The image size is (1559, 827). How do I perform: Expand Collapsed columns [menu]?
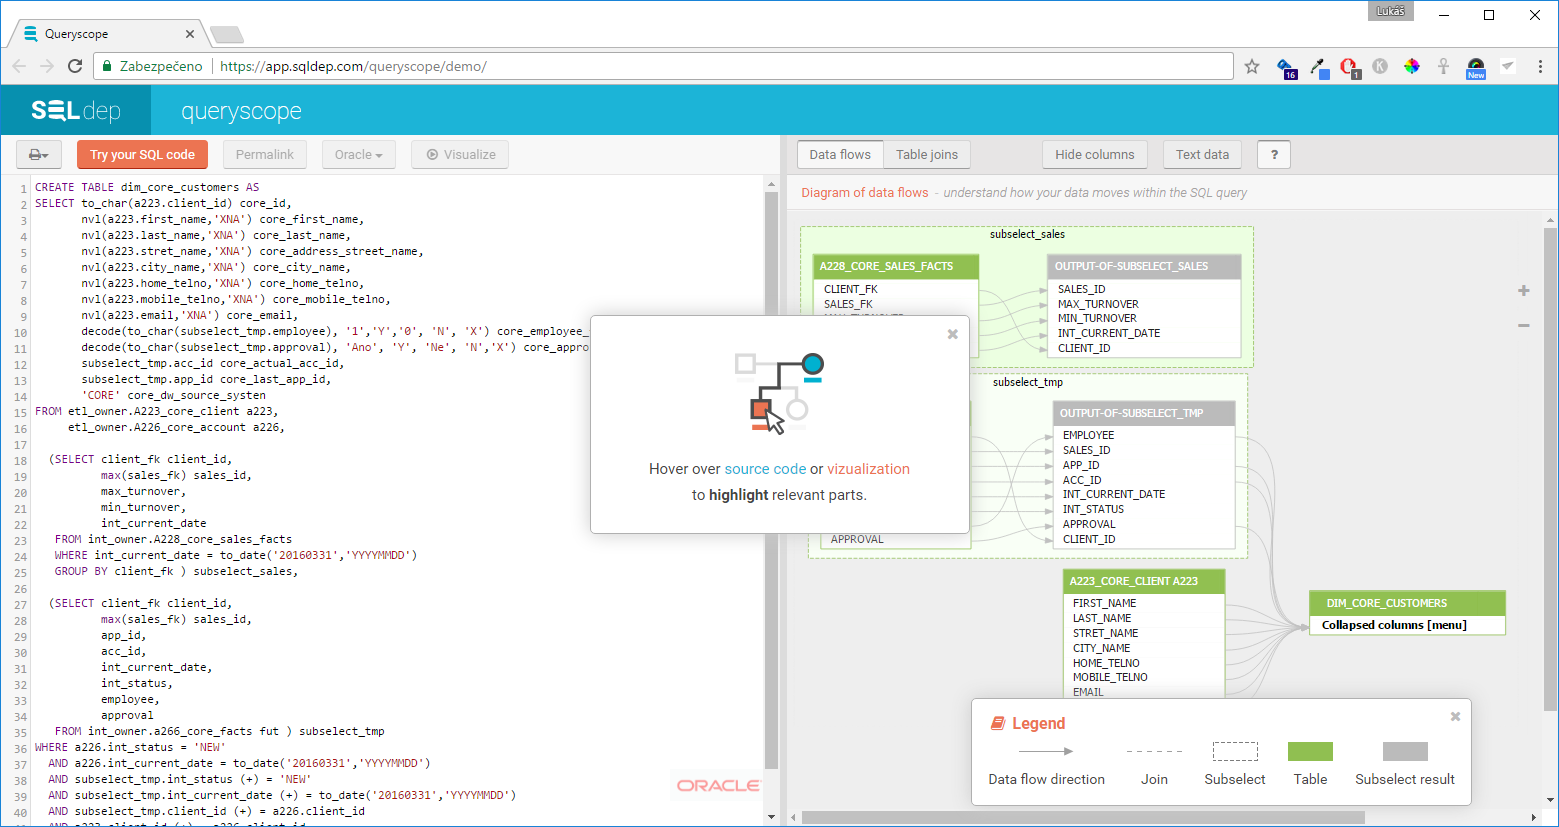(x=1394, y=625)
